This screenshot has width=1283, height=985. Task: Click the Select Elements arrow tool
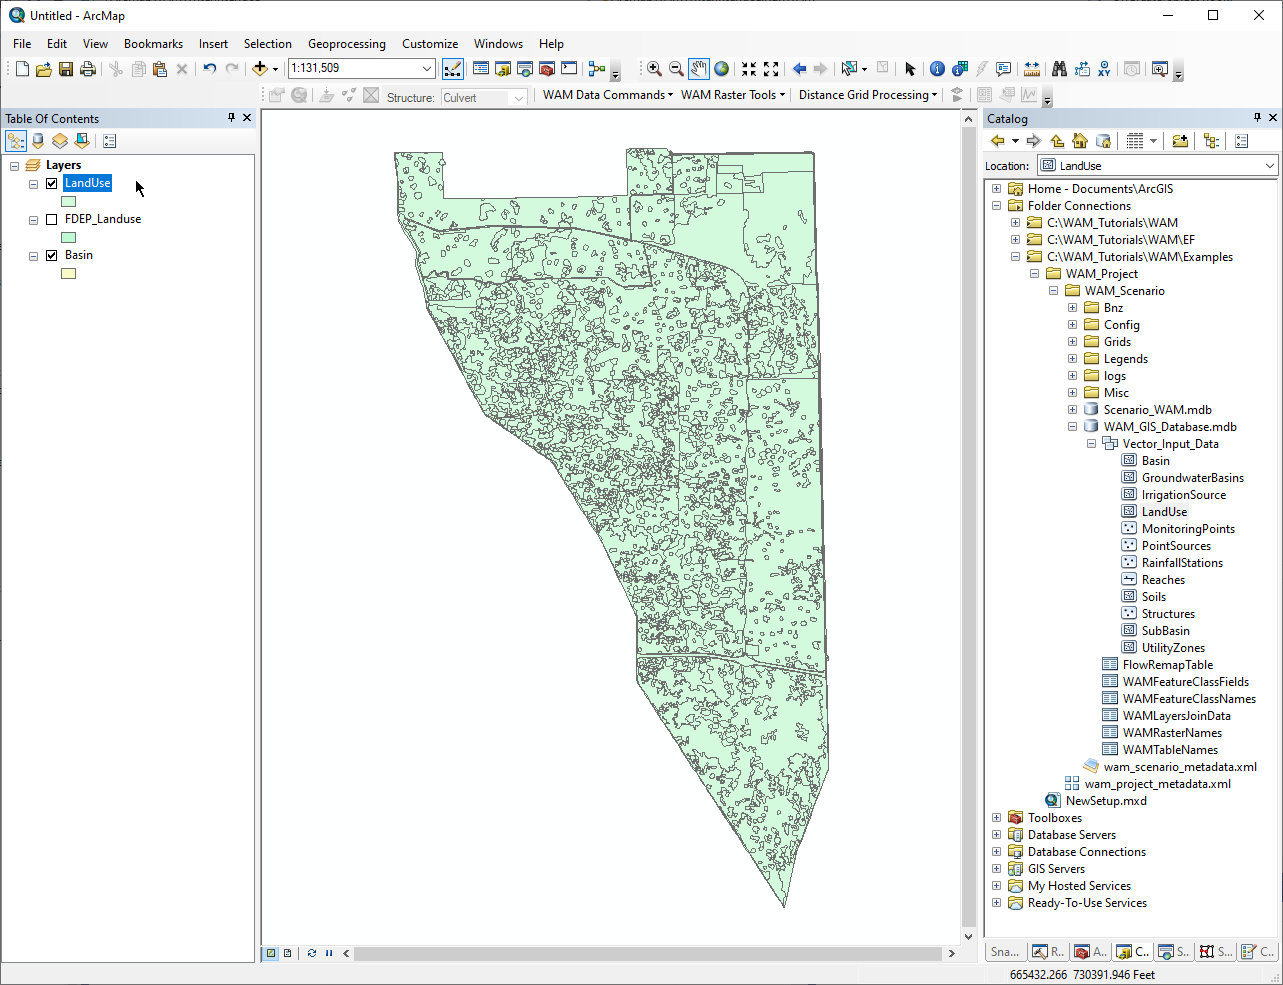[910, 69]
